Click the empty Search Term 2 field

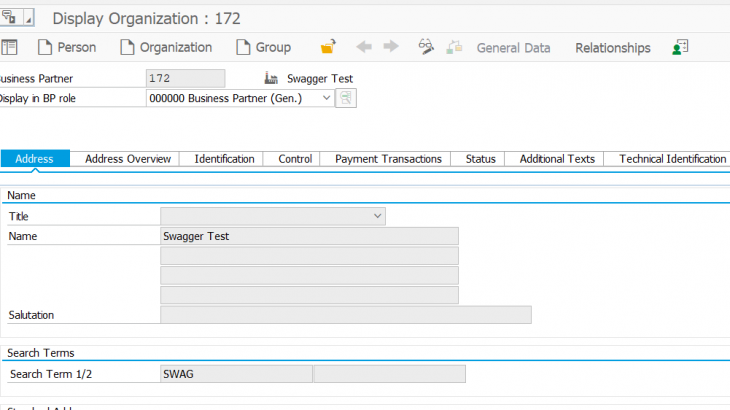click(x=390, y=374)
